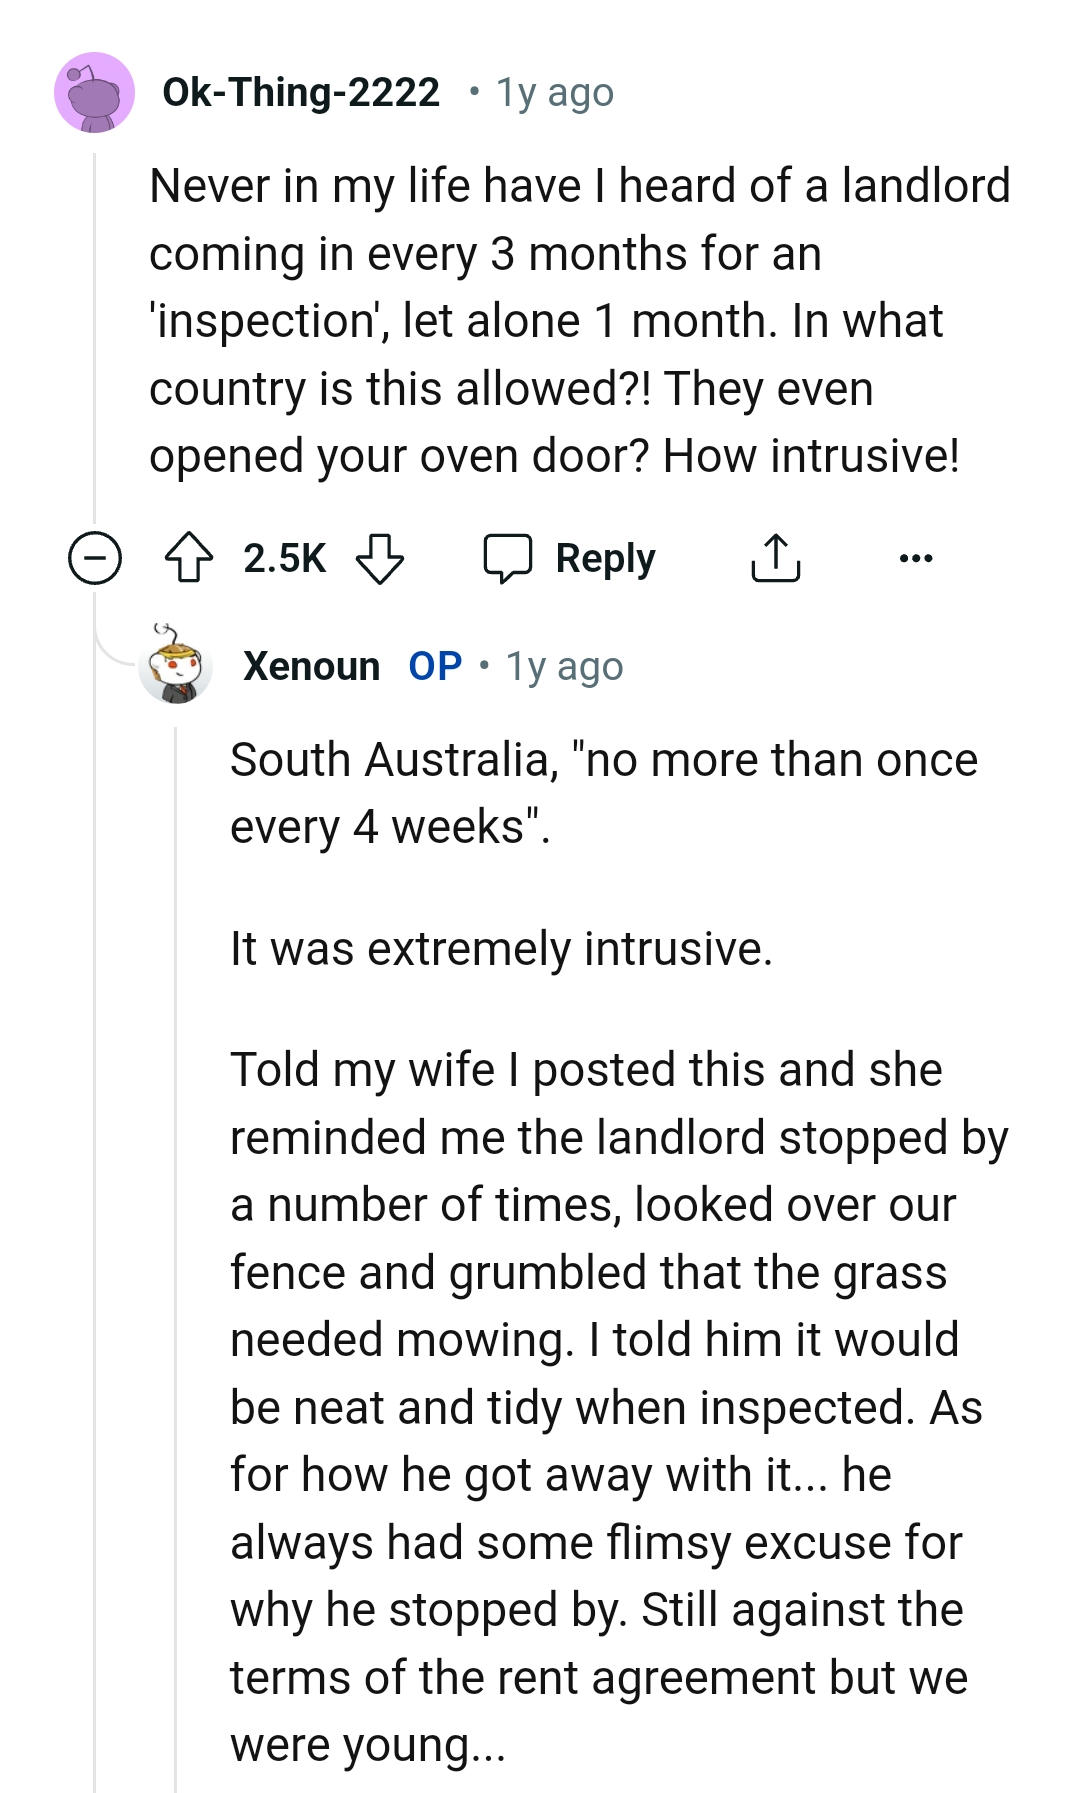Image resolution: width=1080 pixels, height=1793 pixels.
Task: View the 1y ago timestamp permalink
Action: [553, 91]
